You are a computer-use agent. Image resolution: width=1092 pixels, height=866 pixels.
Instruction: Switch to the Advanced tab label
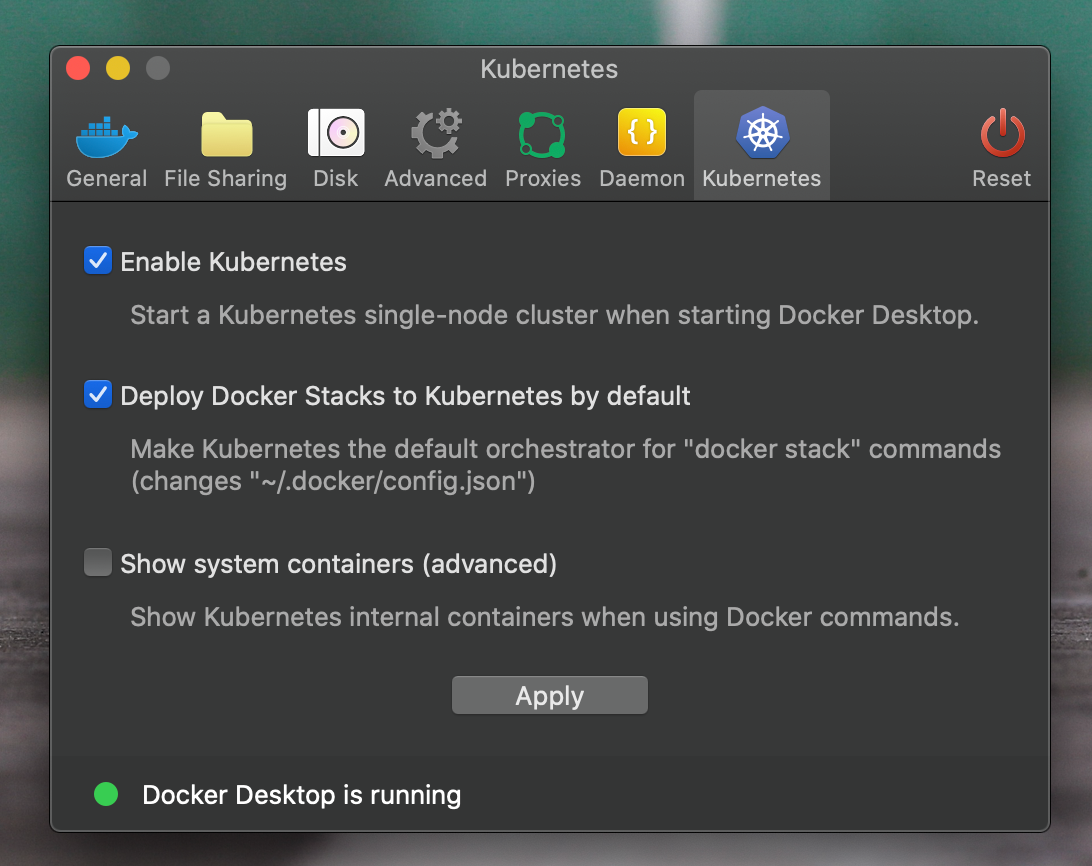436,178
